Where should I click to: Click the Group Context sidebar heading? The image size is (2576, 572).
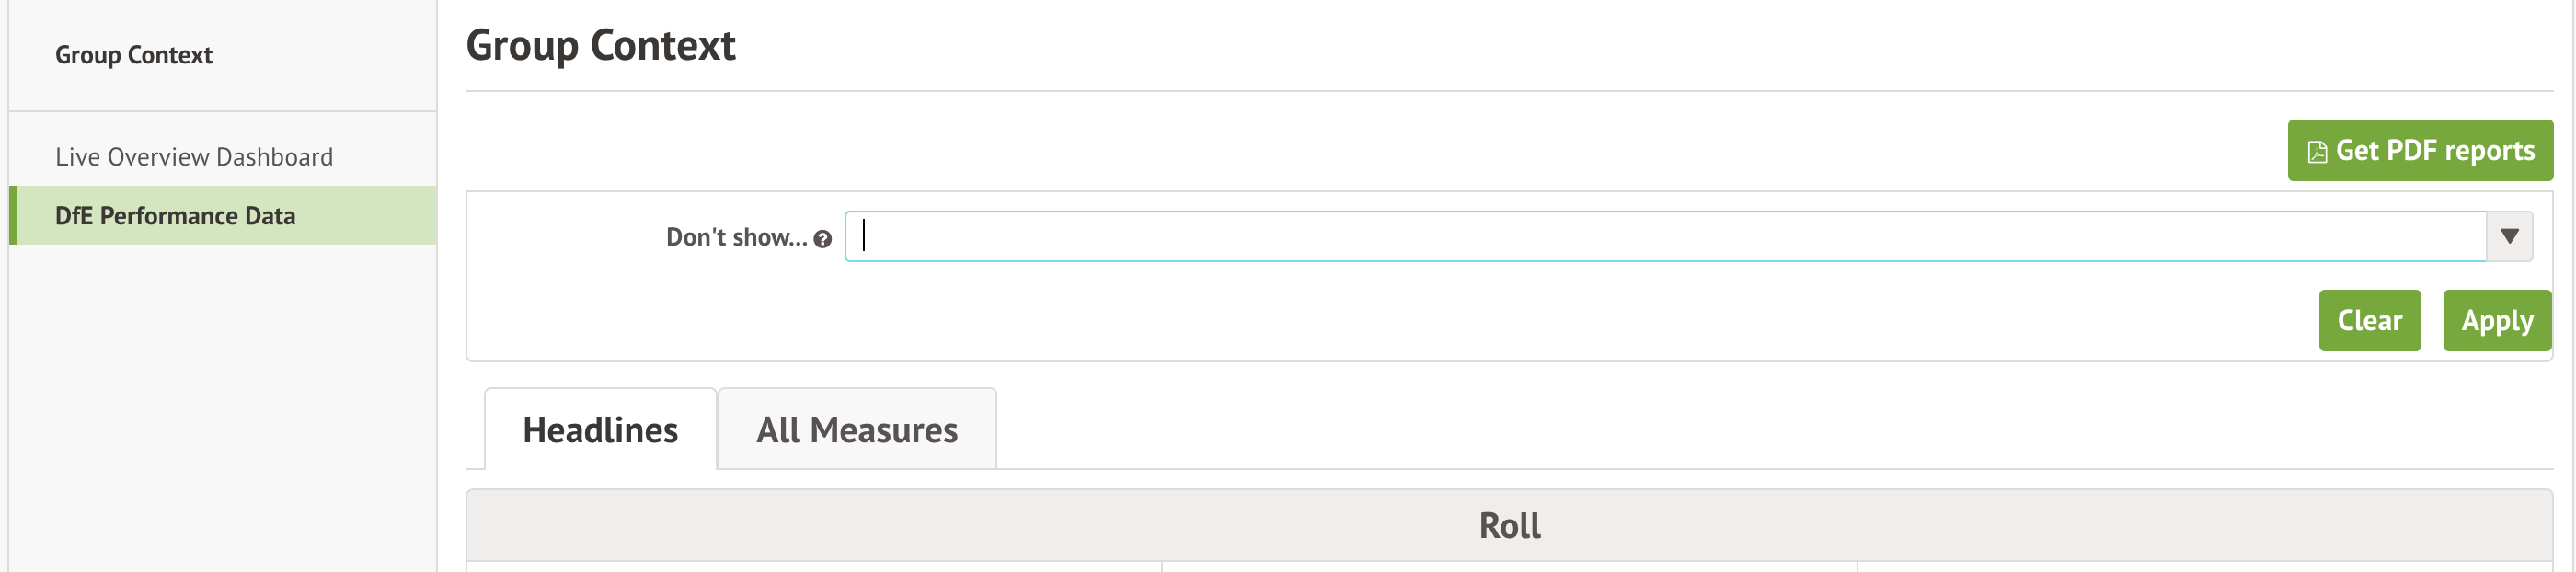click(134, 55)
